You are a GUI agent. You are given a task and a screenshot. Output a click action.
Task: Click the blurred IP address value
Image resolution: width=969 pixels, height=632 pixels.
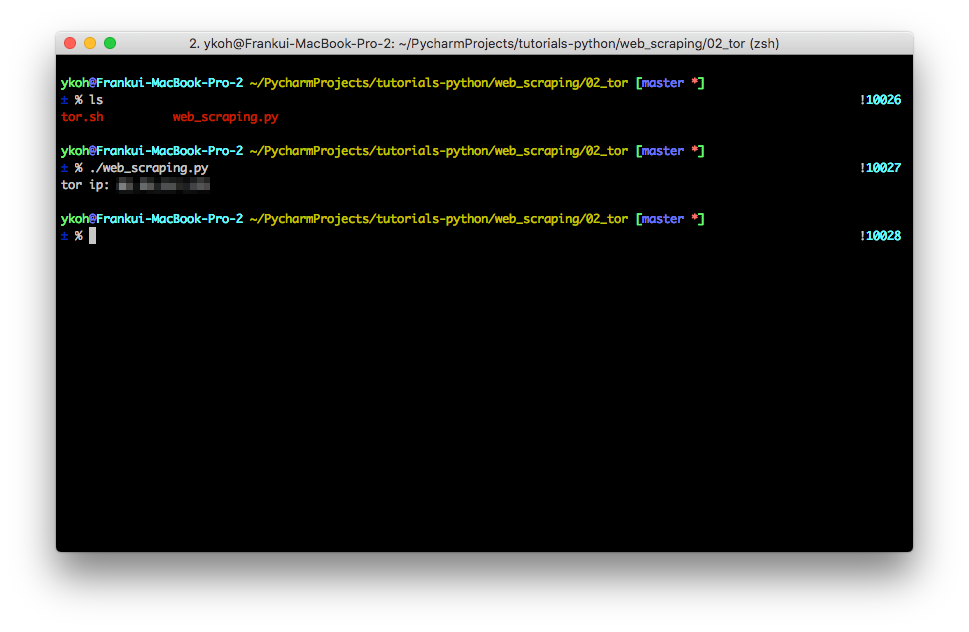pos(164,185)
